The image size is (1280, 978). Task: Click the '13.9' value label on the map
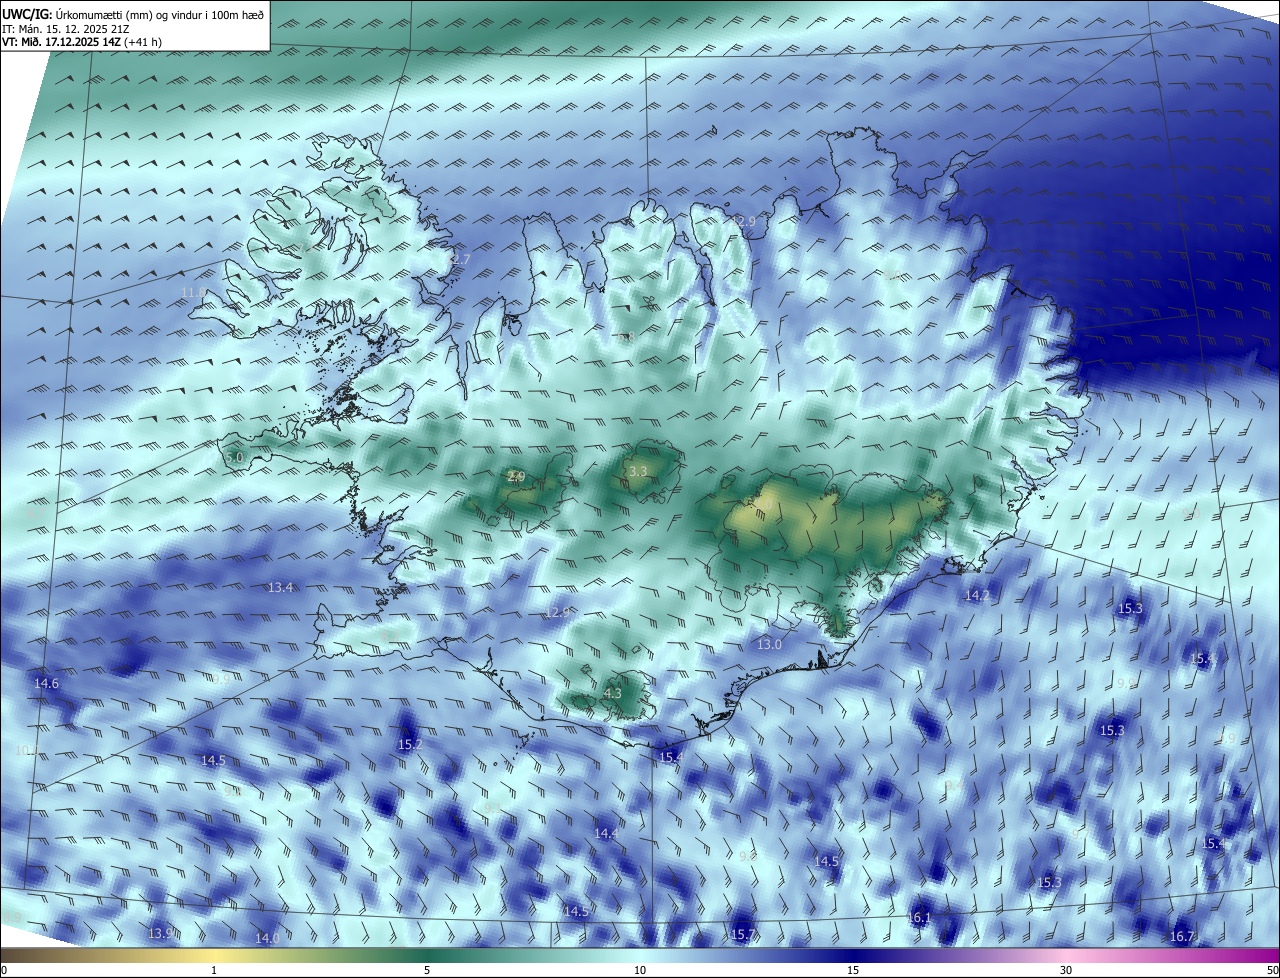coord(160,933)
